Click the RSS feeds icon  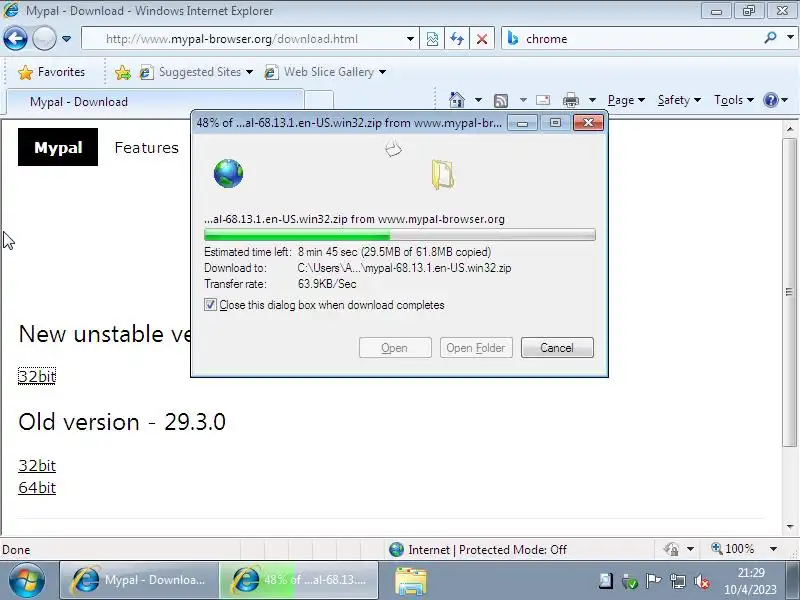[x=501, y=100]
